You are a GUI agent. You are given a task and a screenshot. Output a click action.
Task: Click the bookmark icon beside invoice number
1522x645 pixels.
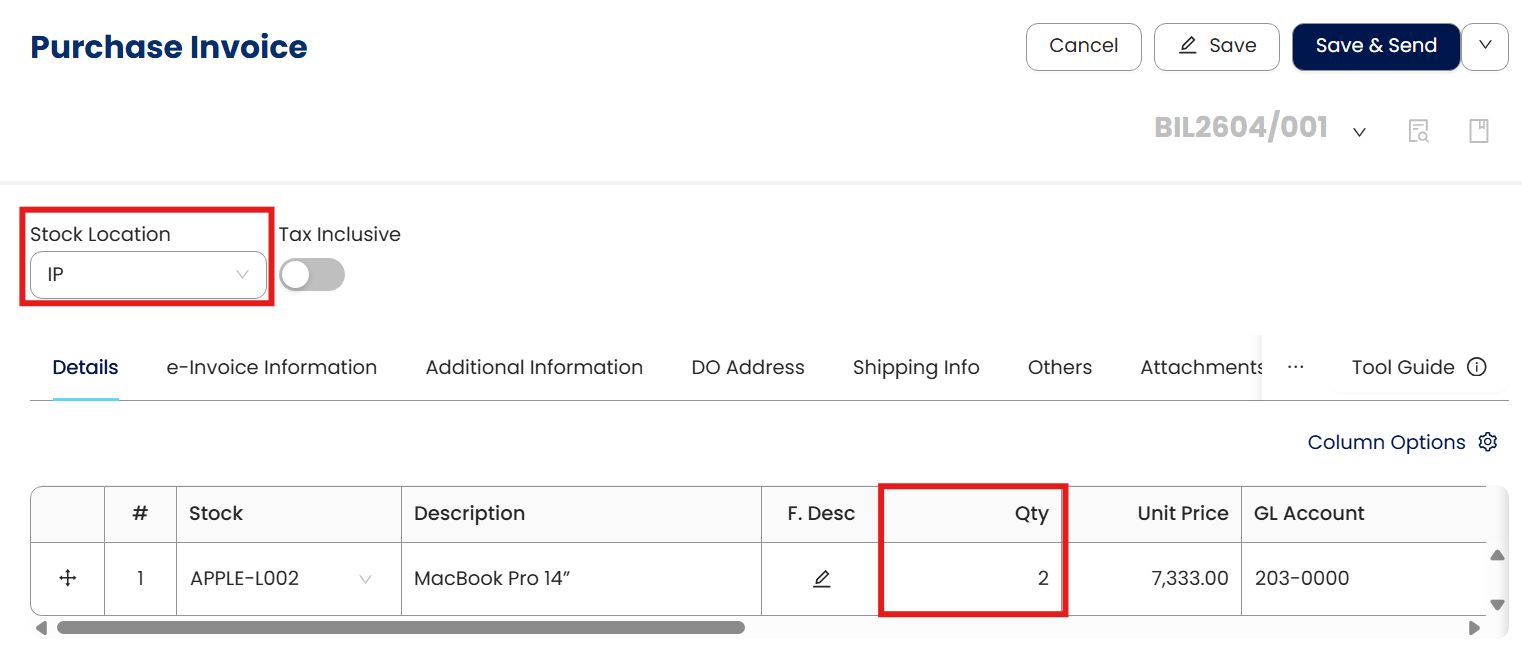point(1479,131)
